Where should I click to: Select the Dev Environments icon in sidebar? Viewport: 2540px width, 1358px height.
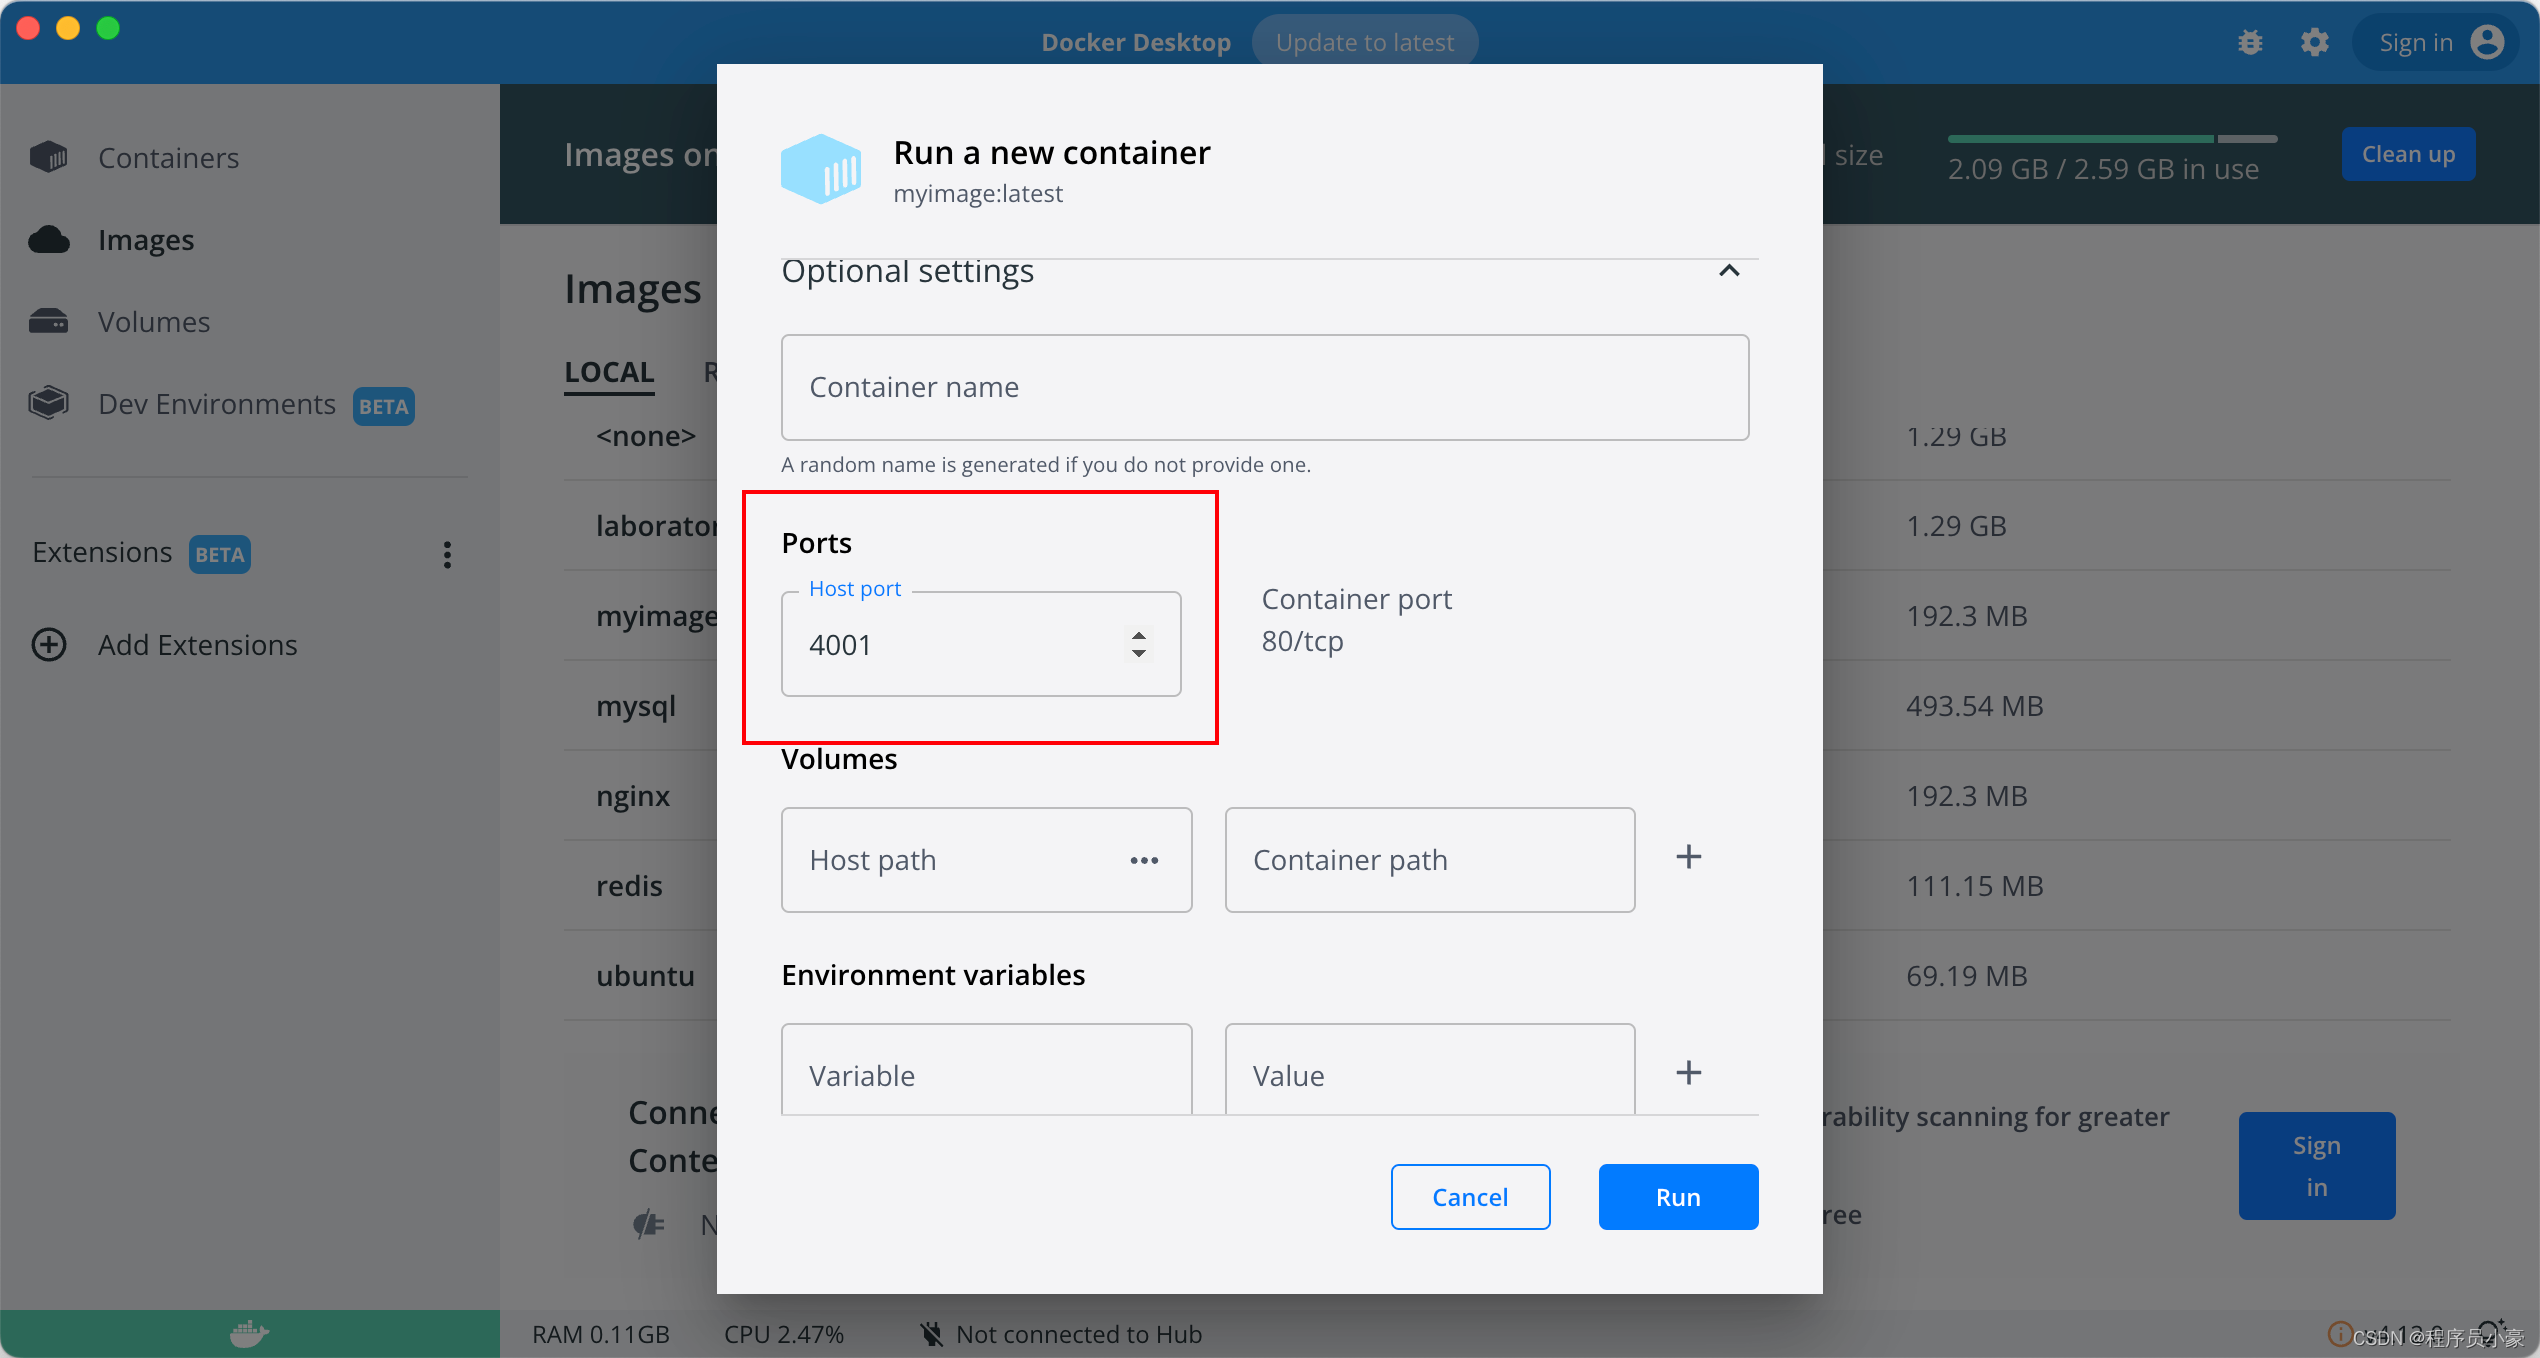50,405
